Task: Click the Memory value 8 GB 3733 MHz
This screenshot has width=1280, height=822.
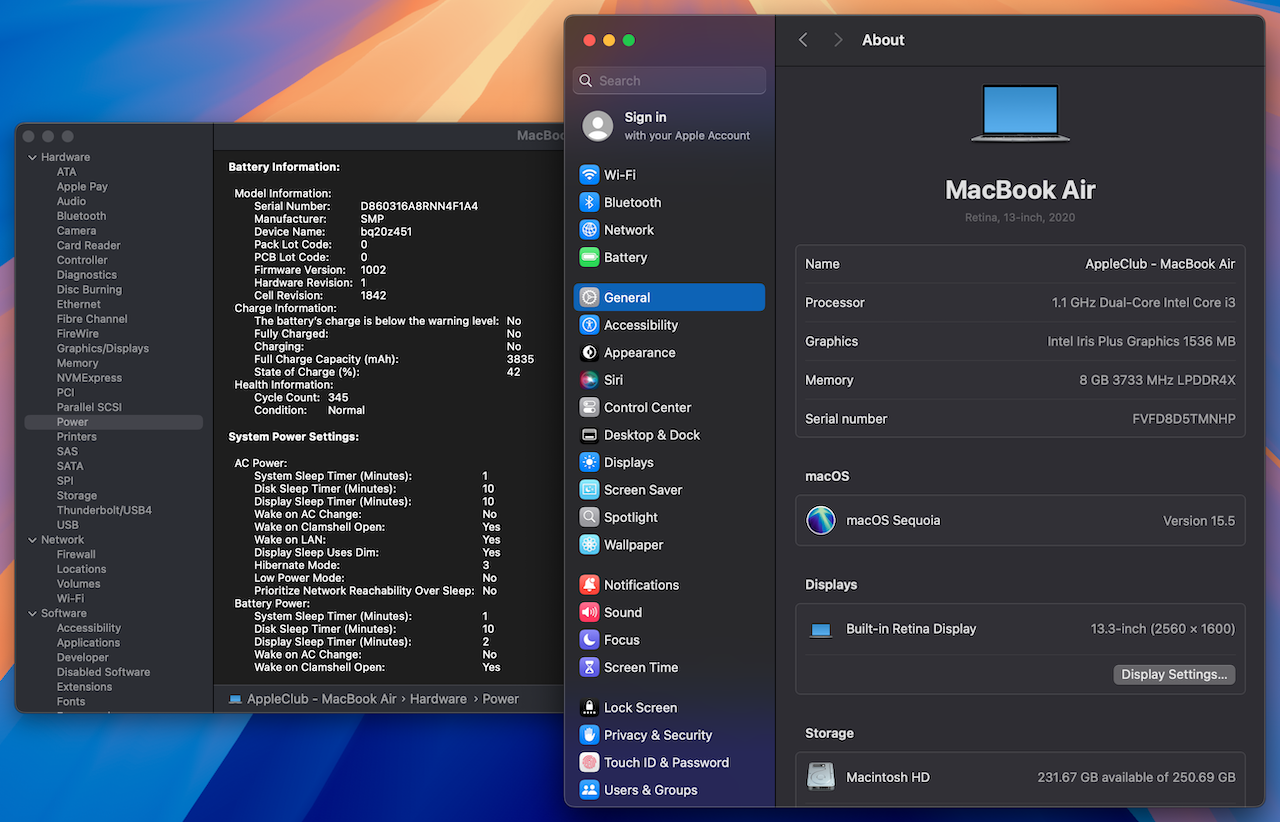Action: pyautogui.click(x=1157, y=380)
